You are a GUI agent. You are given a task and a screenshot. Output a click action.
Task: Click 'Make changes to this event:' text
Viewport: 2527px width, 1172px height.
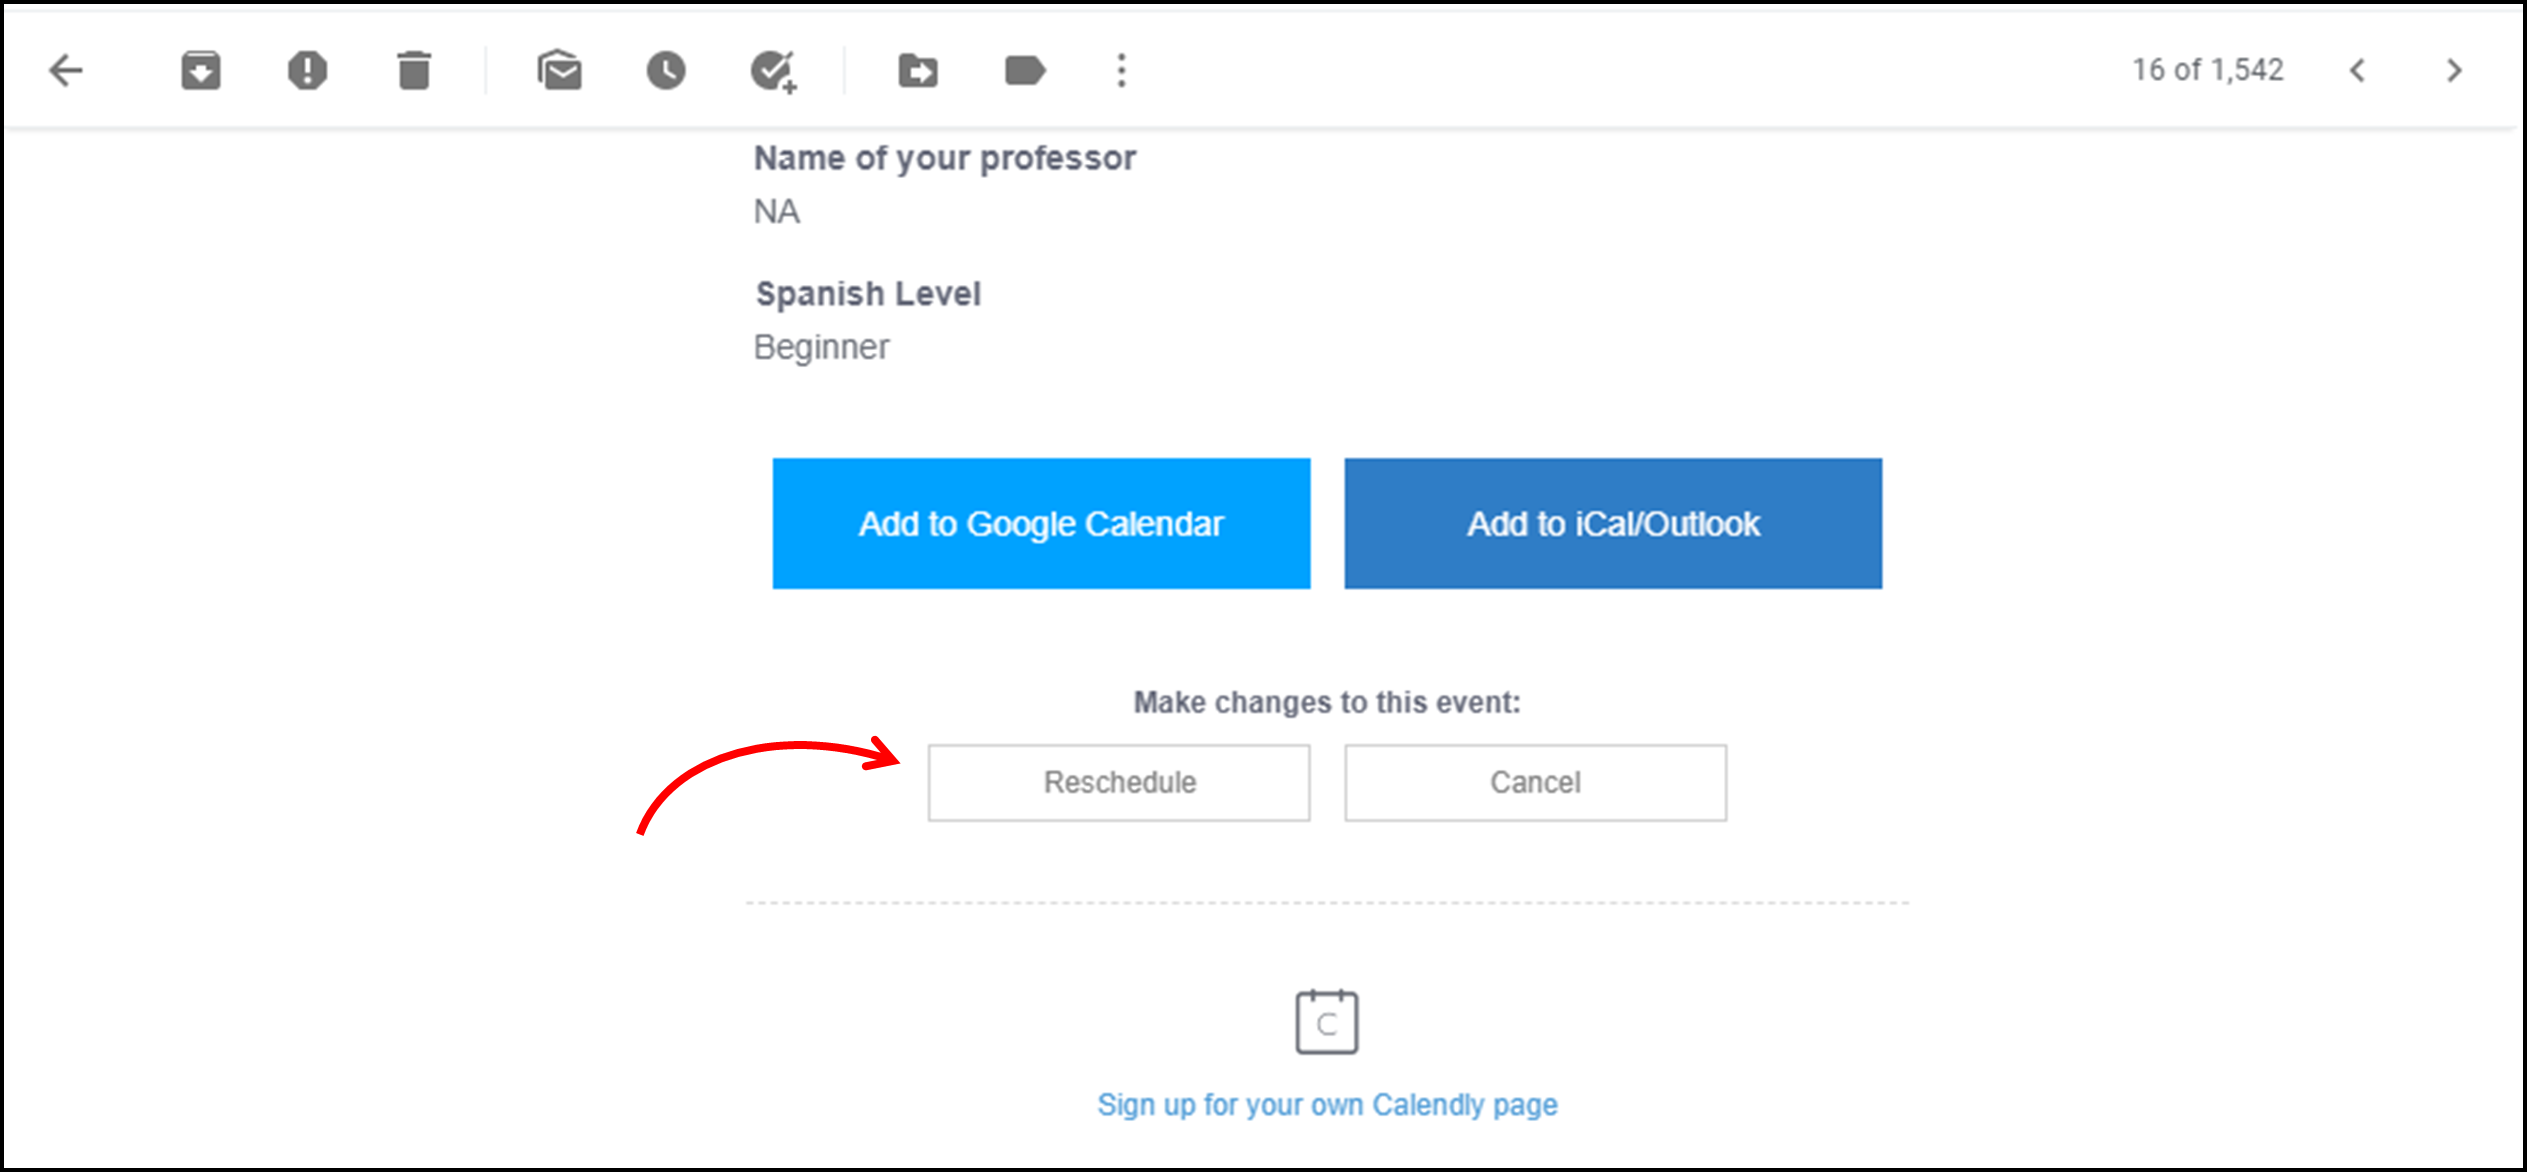1327,703
